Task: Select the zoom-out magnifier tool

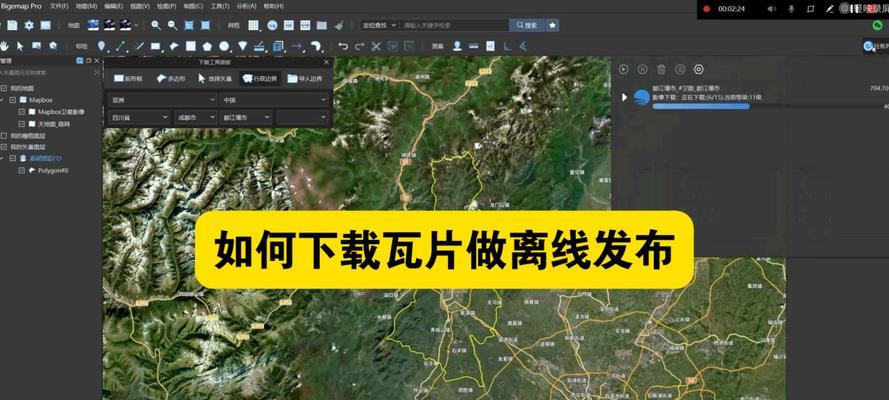Action: [x=172, y=25]
